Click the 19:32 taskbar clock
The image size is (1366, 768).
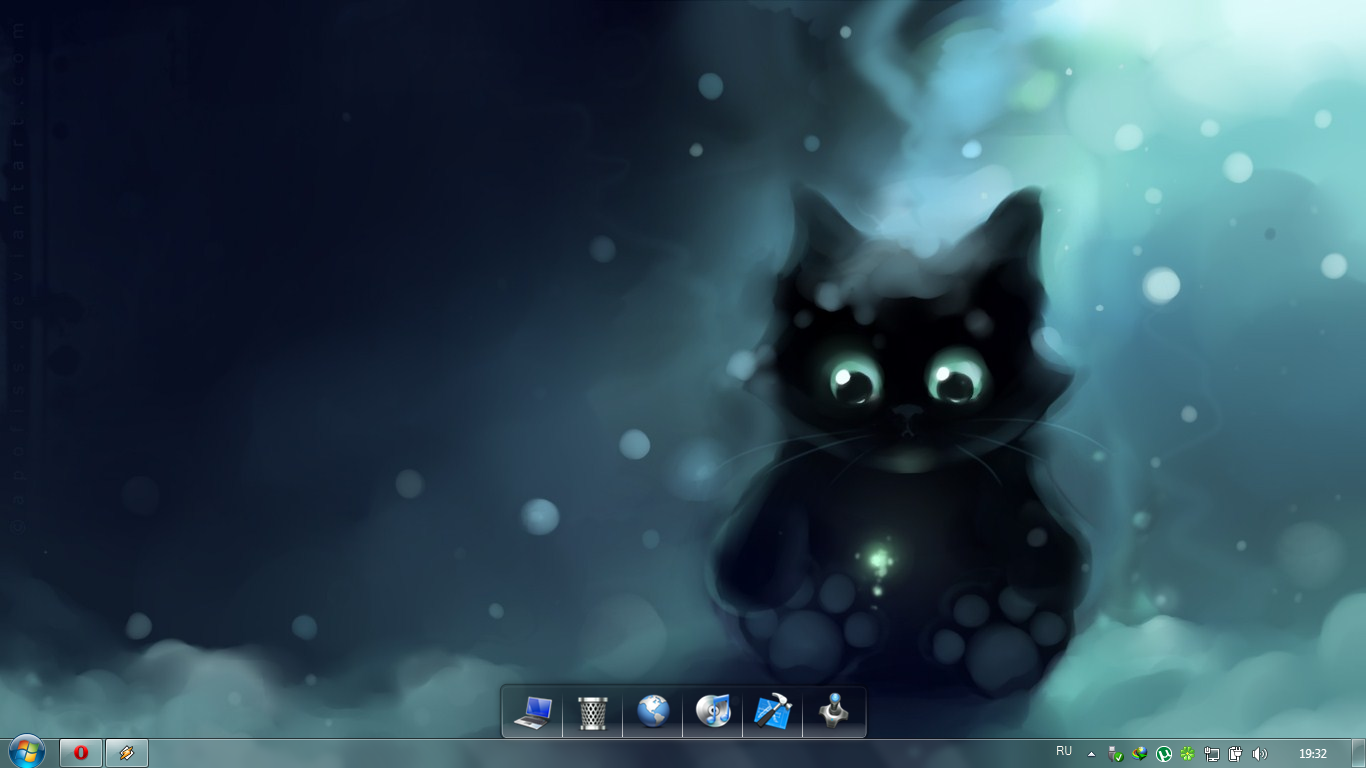pos(1313,754)
